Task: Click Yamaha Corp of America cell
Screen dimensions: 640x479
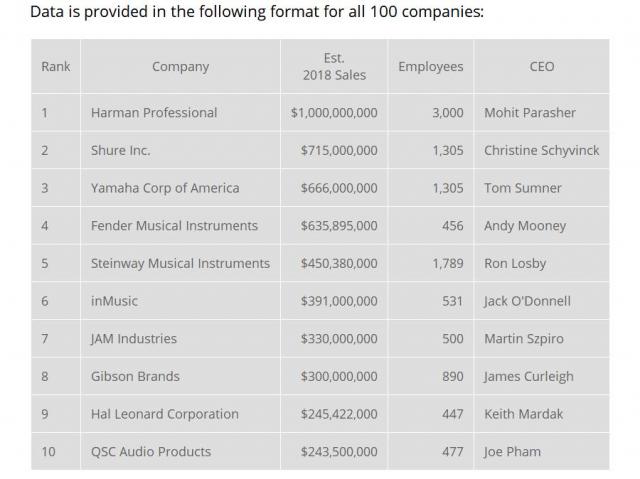Action: click(x=165, y=188)
